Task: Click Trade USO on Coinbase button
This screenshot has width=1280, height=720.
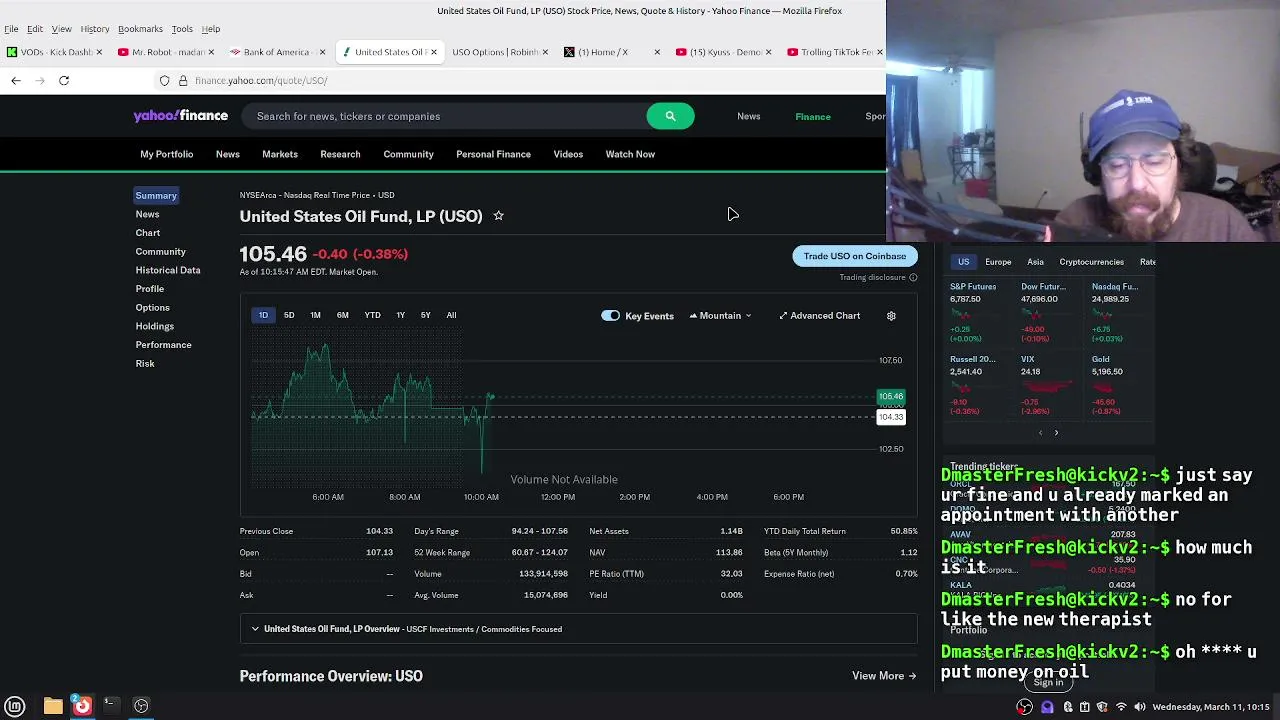Action: tap(855, 256)
